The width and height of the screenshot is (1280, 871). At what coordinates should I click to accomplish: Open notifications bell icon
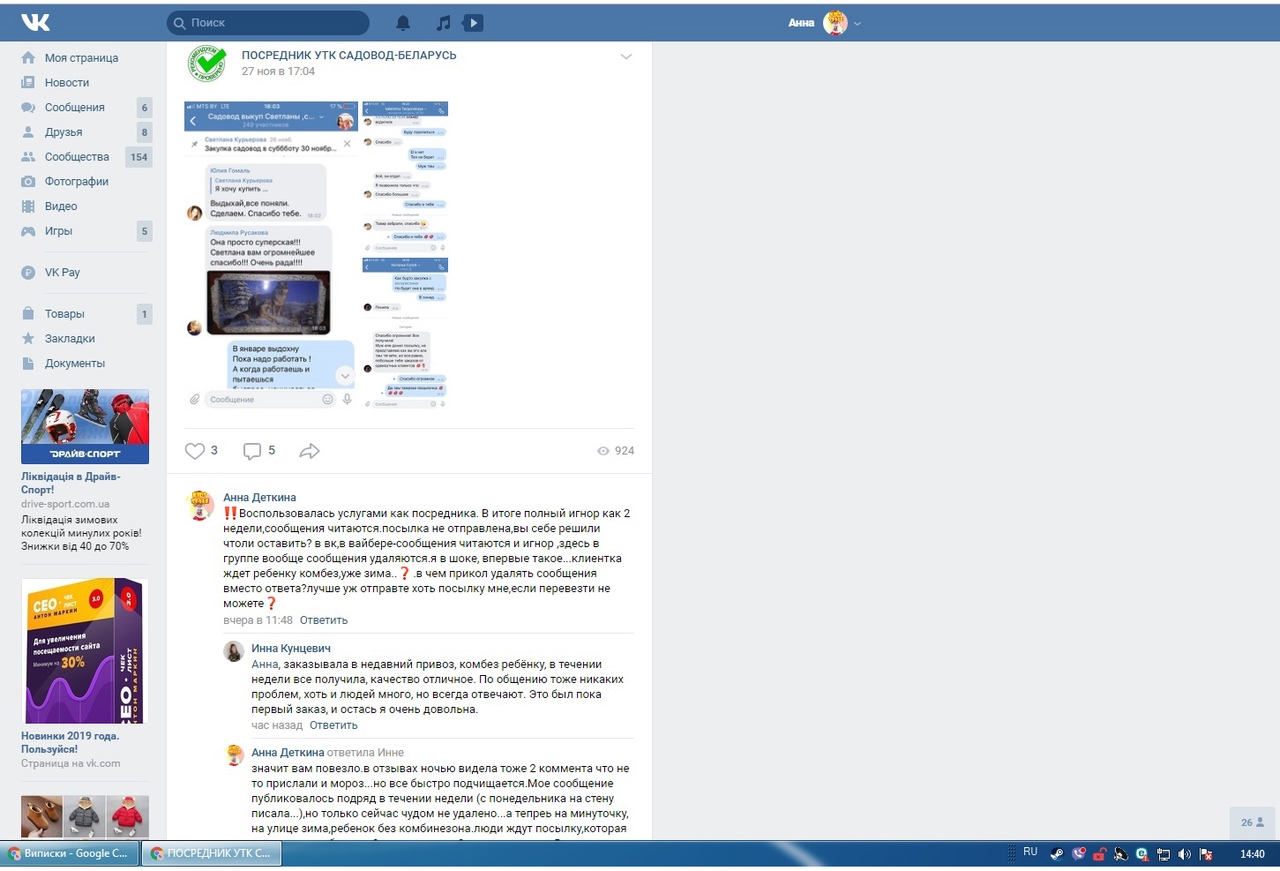tap(403, 23)
